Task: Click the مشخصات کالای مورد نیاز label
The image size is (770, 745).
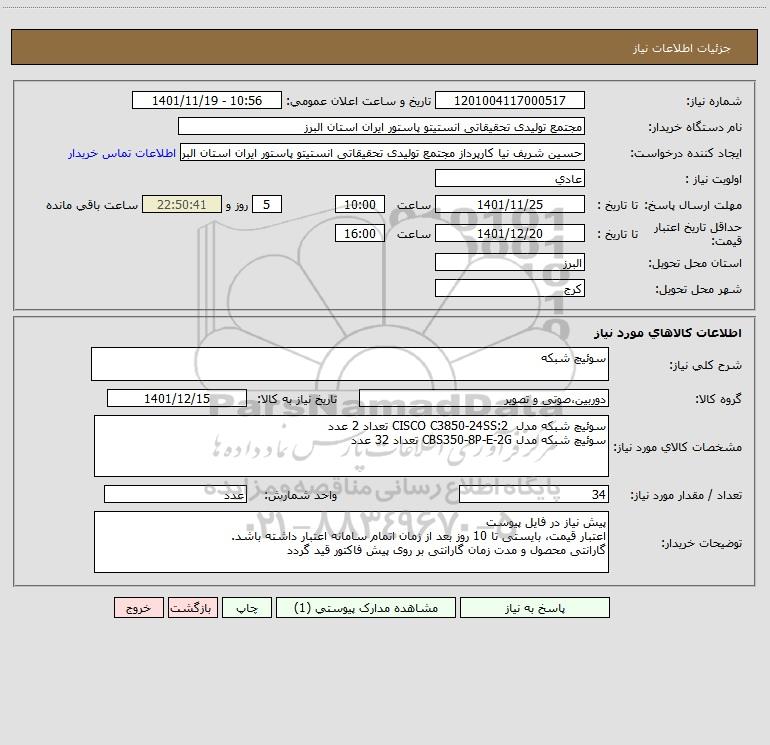Action: pyautogui.click(x=677, y=447)
